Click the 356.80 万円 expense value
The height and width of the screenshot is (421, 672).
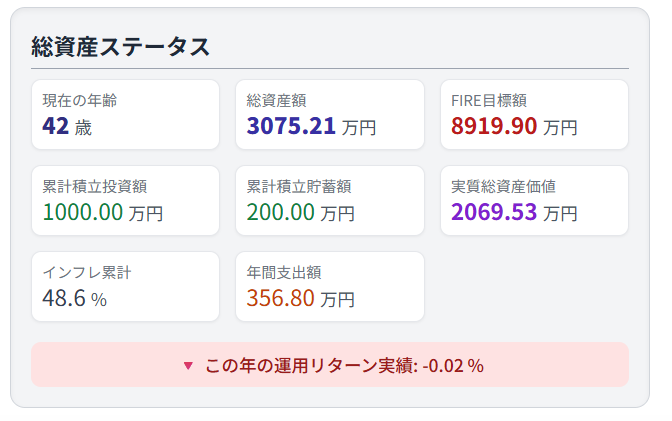[x=301, y=298]
